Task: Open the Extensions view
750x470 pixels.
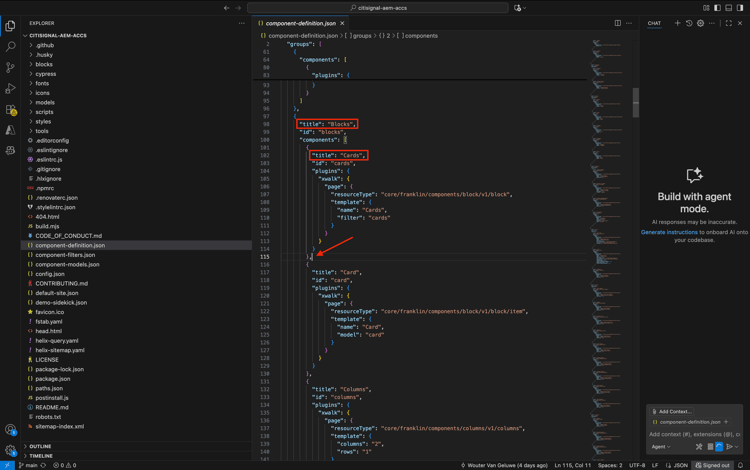Action: point(10,110)
